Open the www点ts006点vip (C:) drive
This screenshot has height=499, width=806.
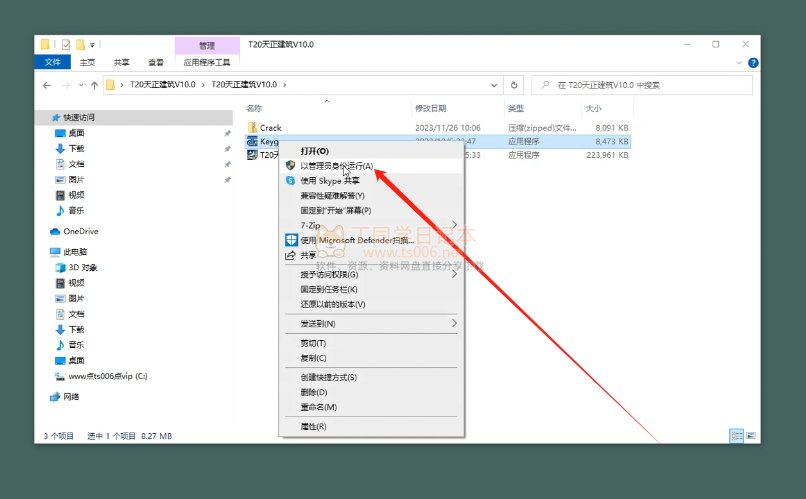click(107, 376)
